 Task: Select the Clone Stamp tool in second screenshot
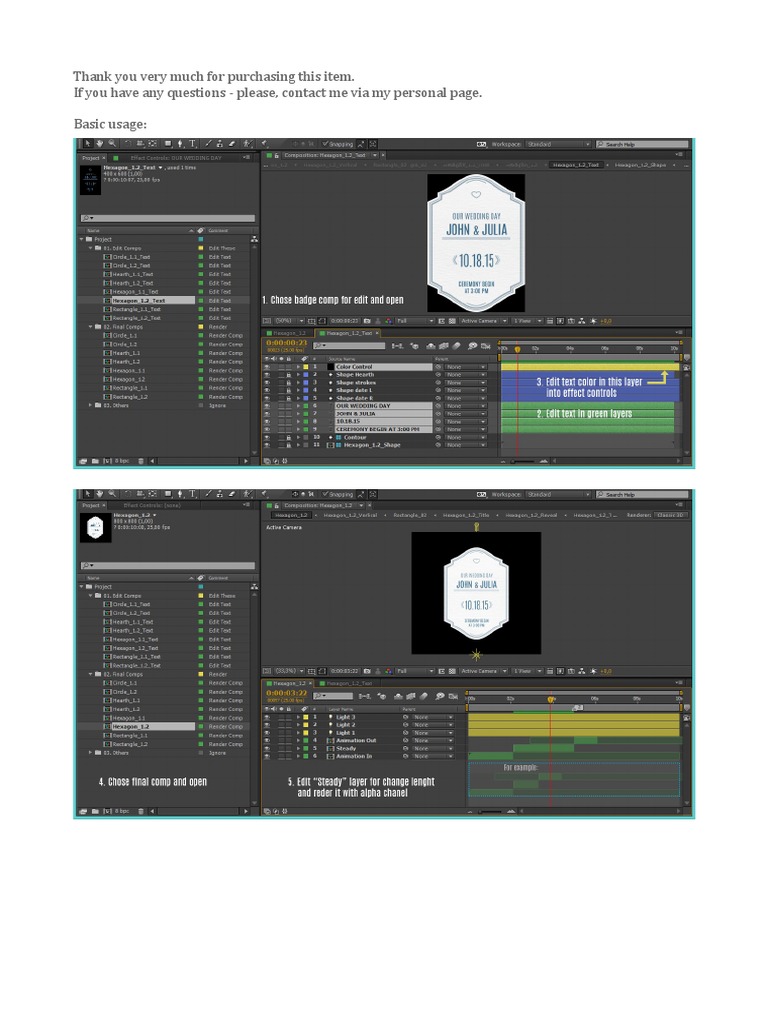220,494
